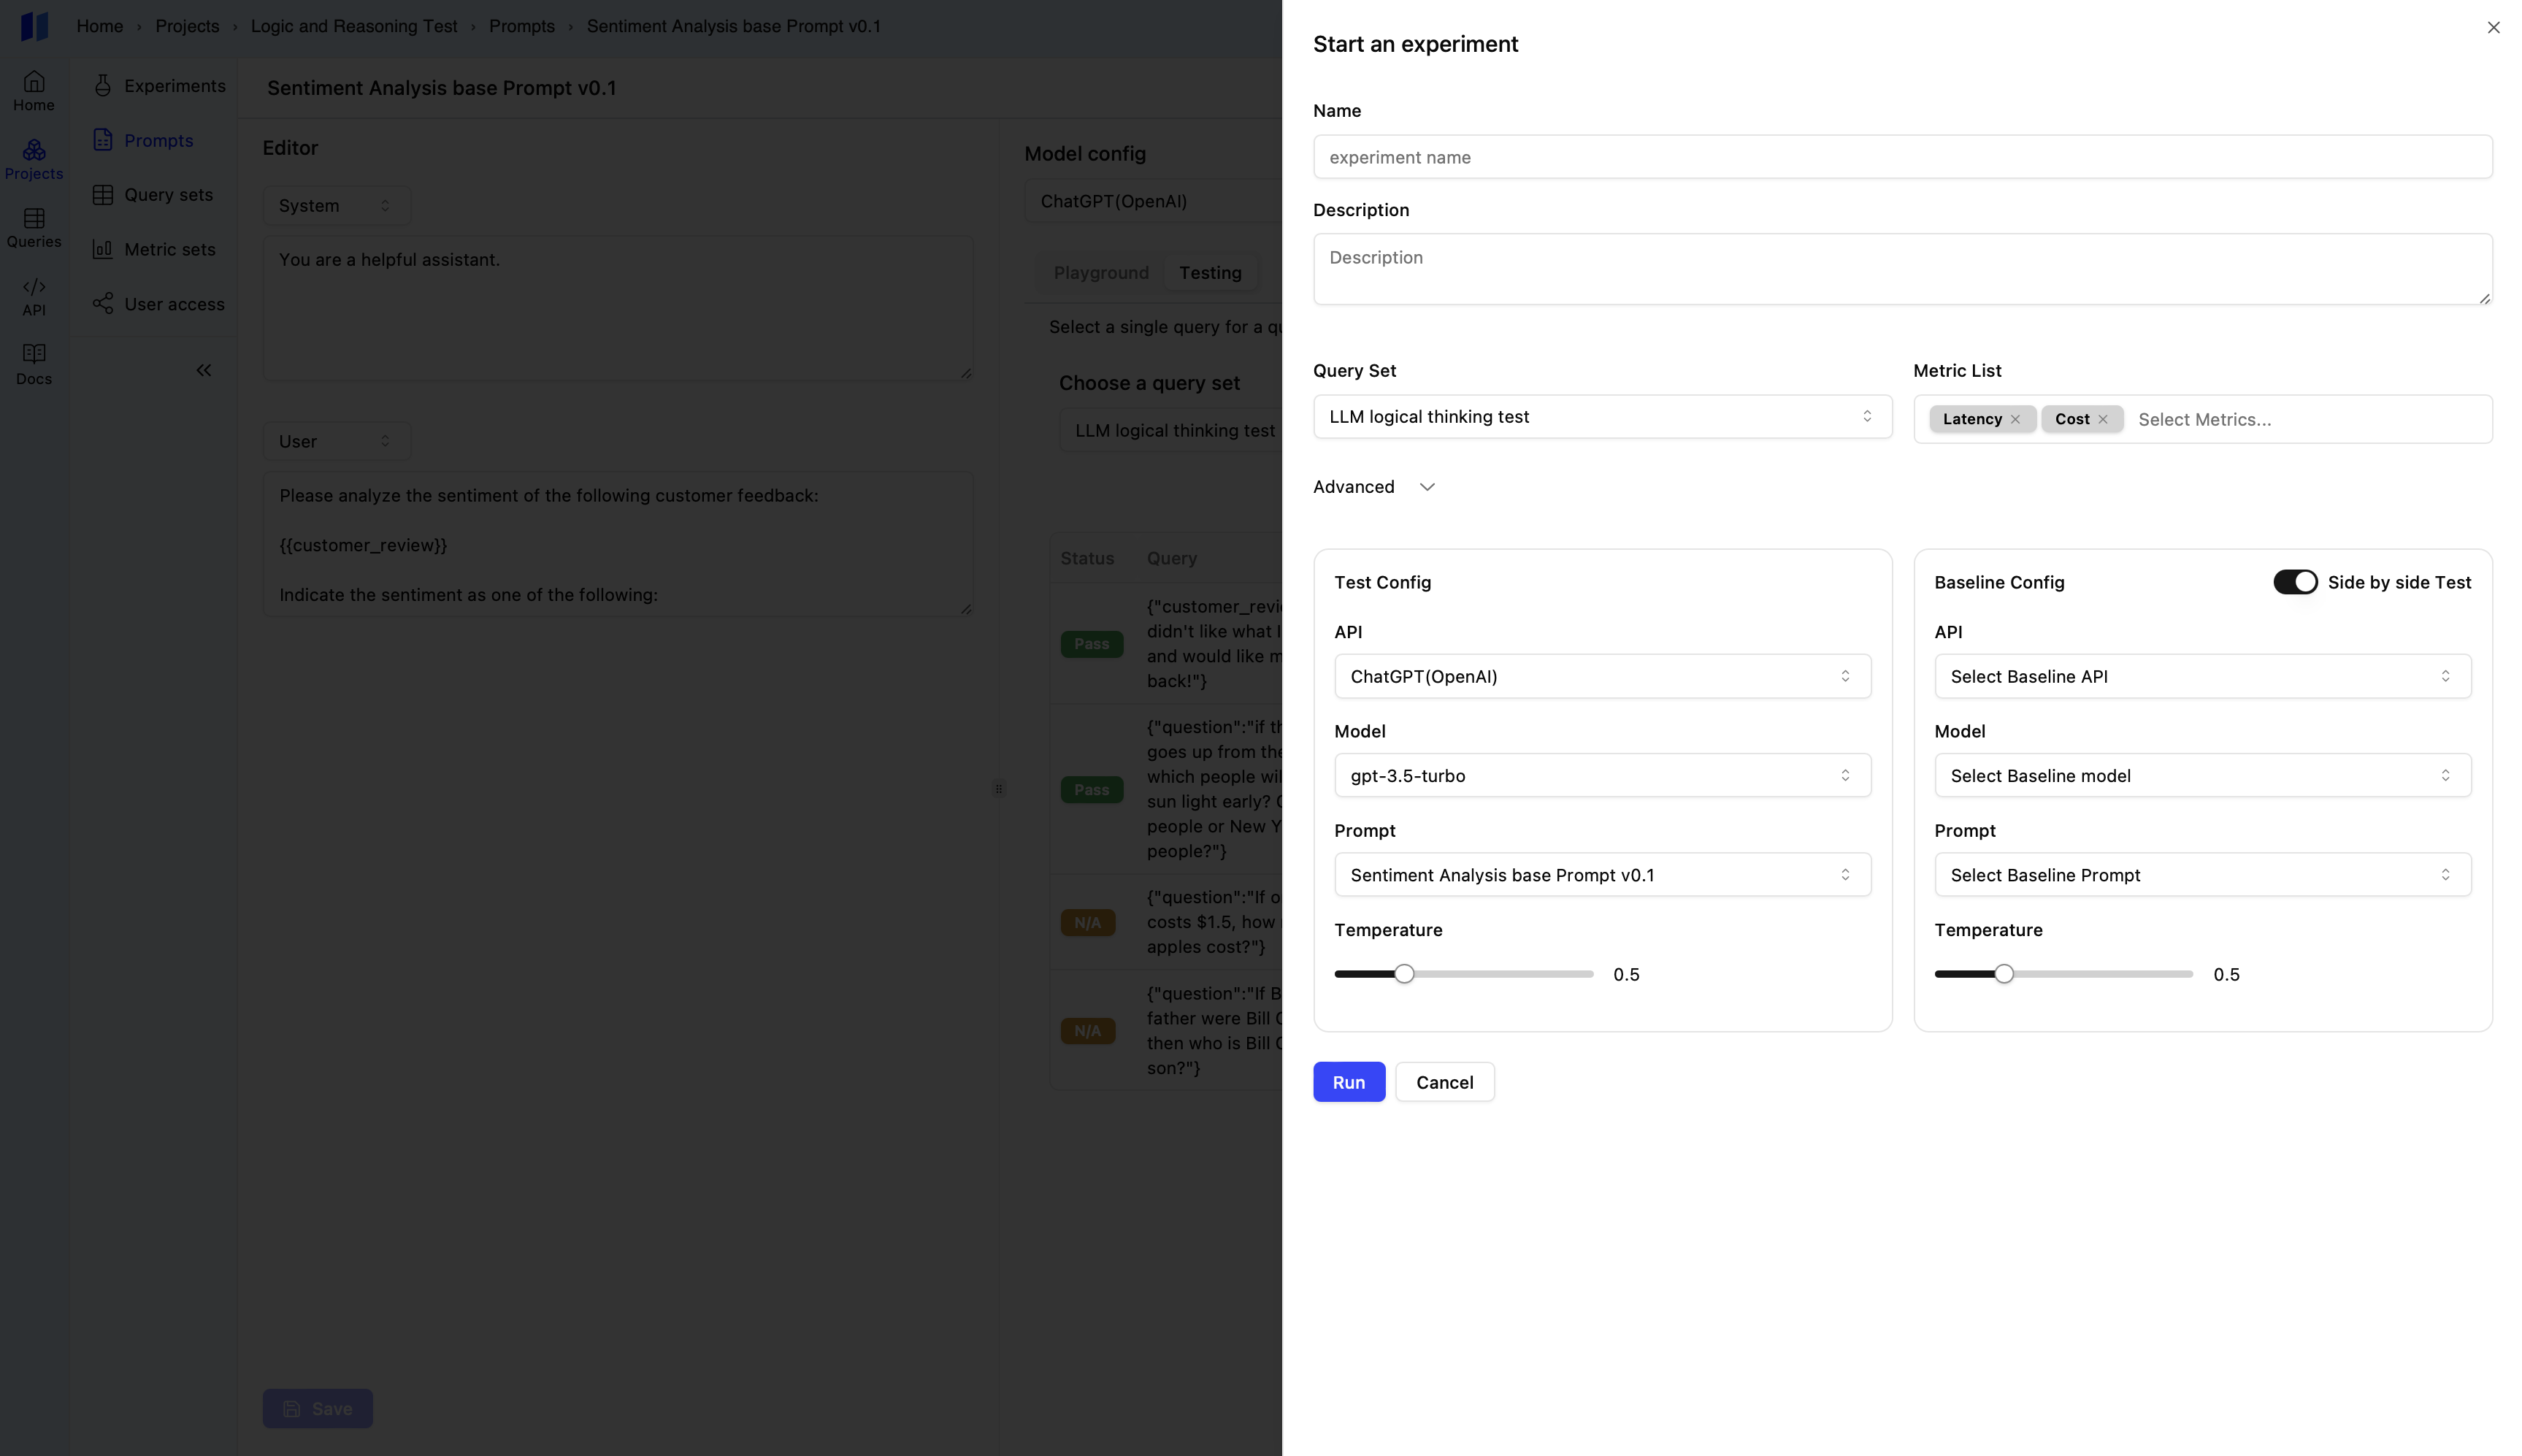The height and width of the screenshot is (1456, 2522).
Task: Close the Start an experiment panel
Action: coord(2493,28)
